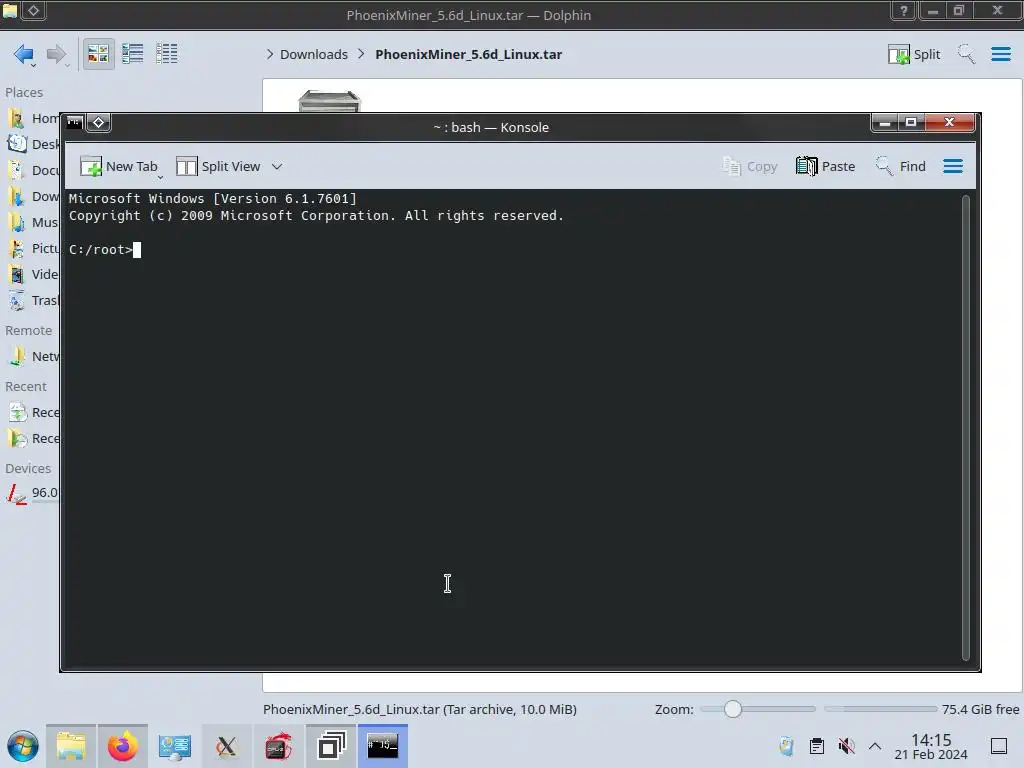This screenshot has height=768, width=1024.
Task: Open Documents in Dolphin Places
Action: (x=33, y=170)
